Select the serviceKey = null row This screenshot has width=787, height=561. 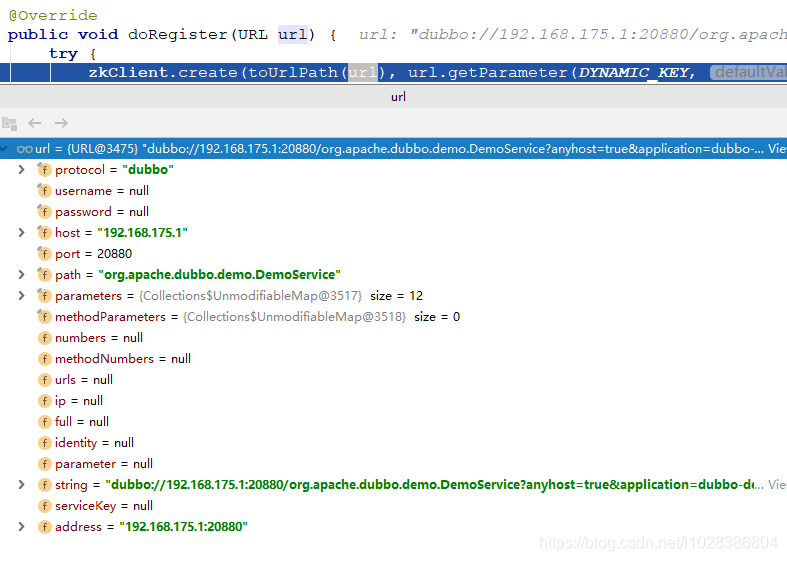[394, 506]
